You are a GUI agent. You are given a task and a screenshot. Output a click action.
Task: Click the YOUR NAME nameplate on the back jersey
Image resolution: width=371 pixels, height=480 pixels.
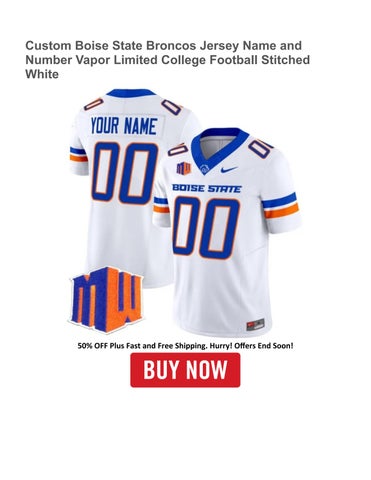(124, 126)
